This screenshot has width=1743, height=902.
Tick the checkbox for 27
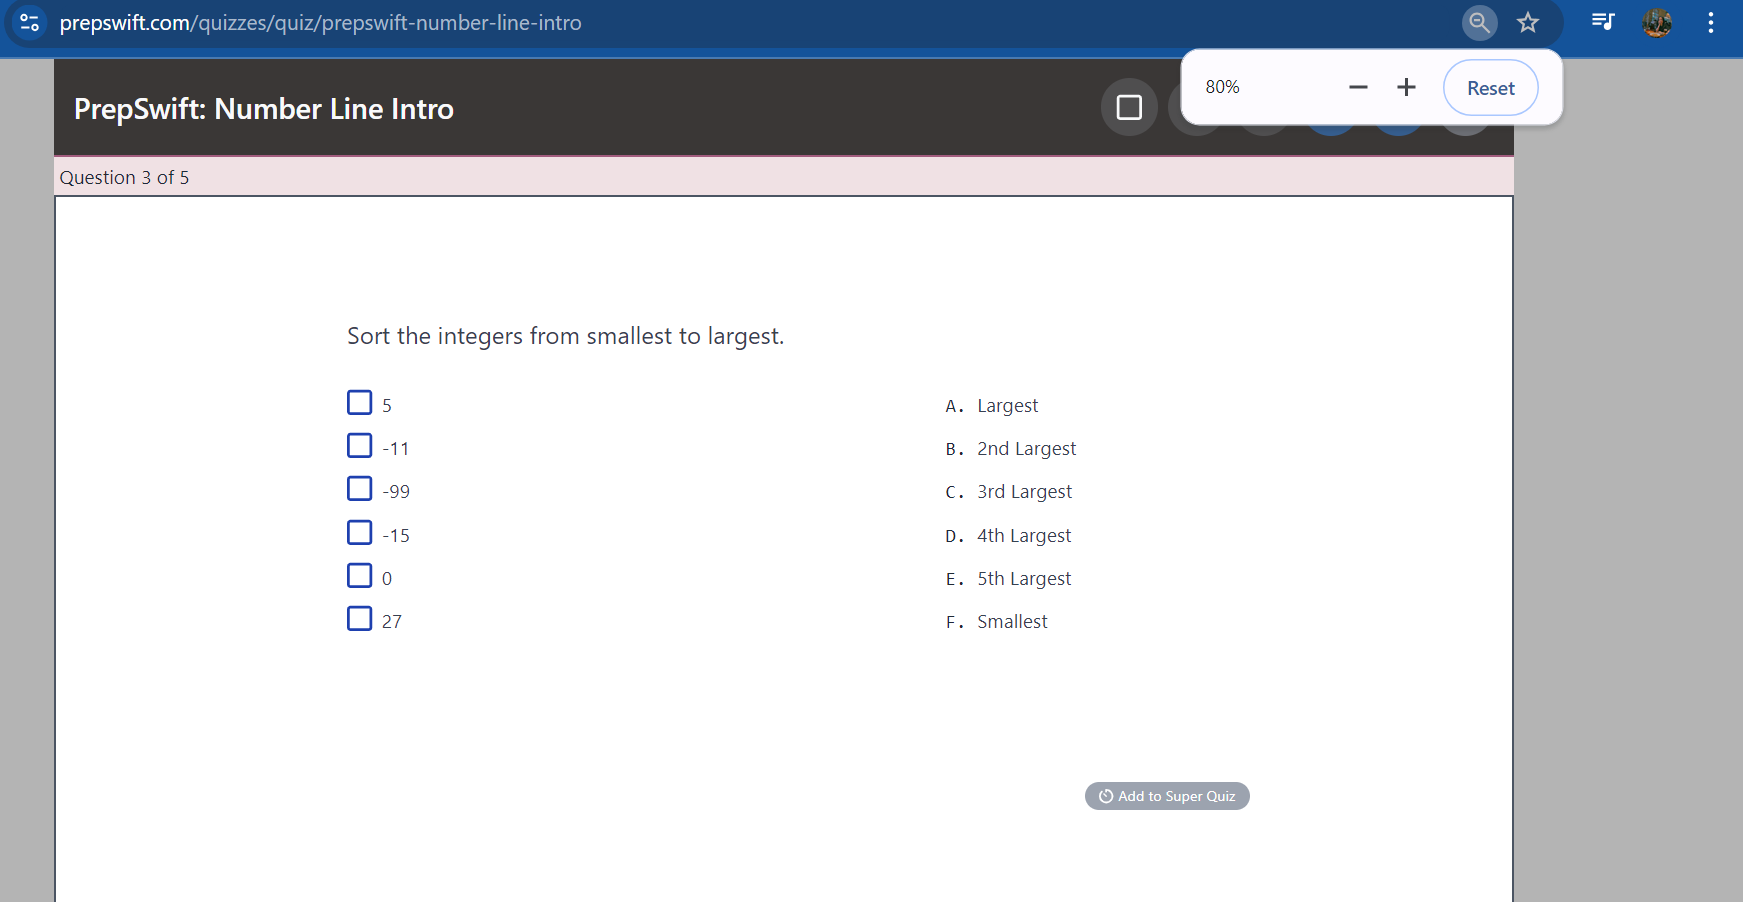[x=360, y=619]
